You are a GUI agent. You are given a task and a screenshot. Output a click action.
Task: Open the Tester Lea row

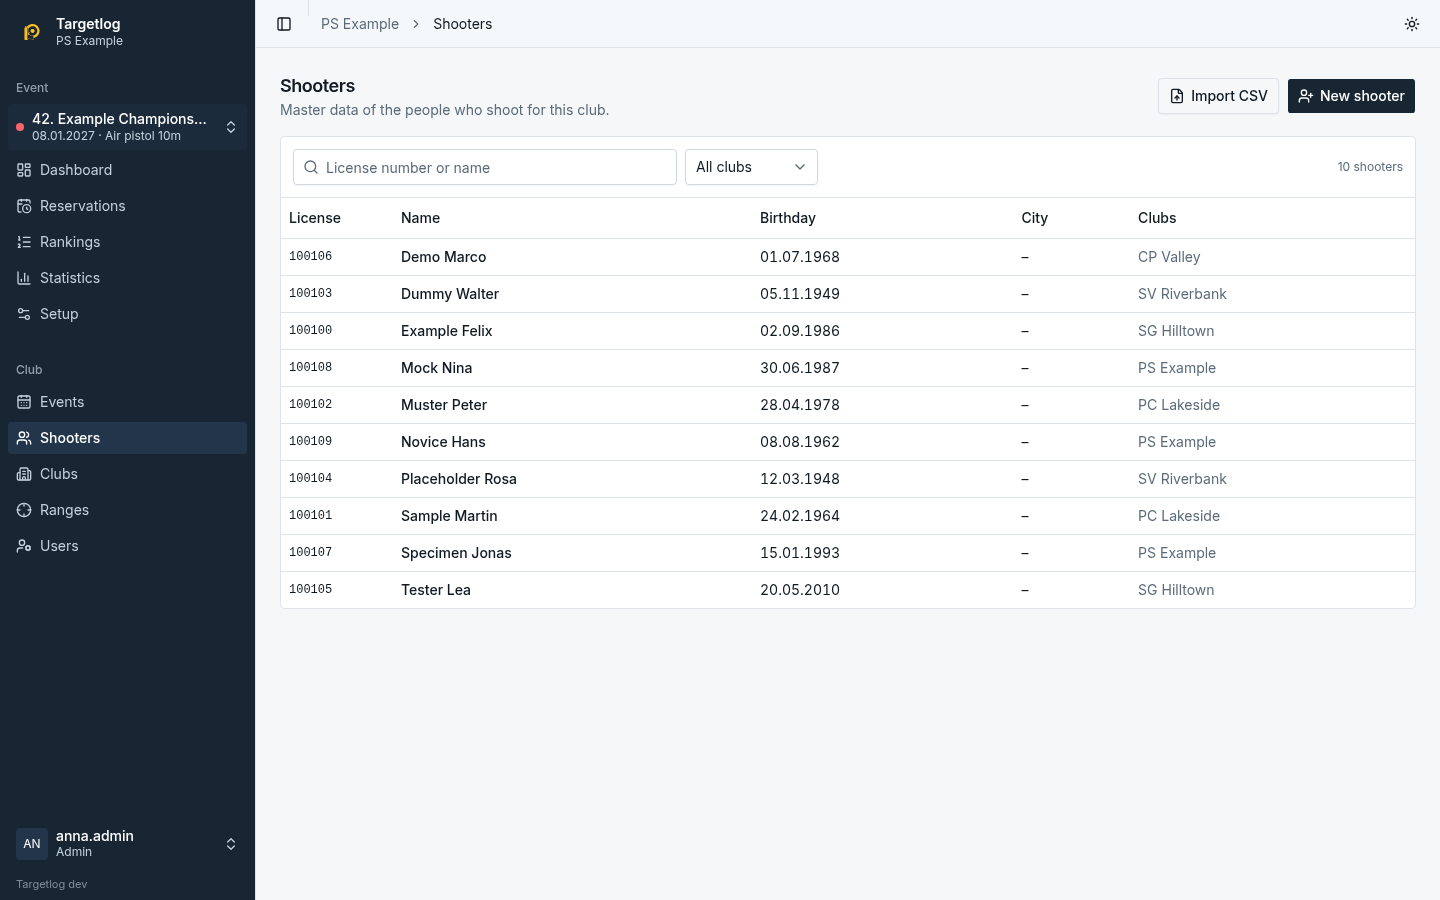click(848, 590)
